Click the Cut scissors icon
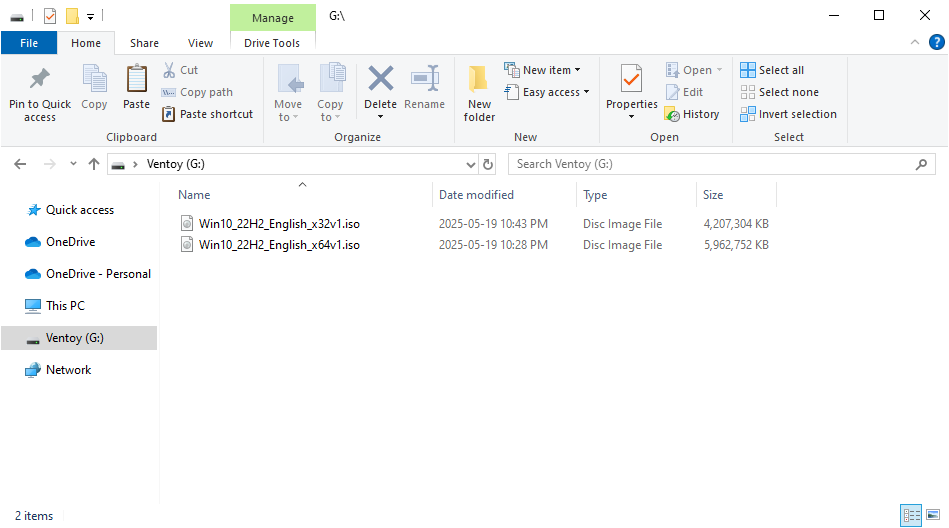This screenshot has width=949, height=528. tap(169, 70)
